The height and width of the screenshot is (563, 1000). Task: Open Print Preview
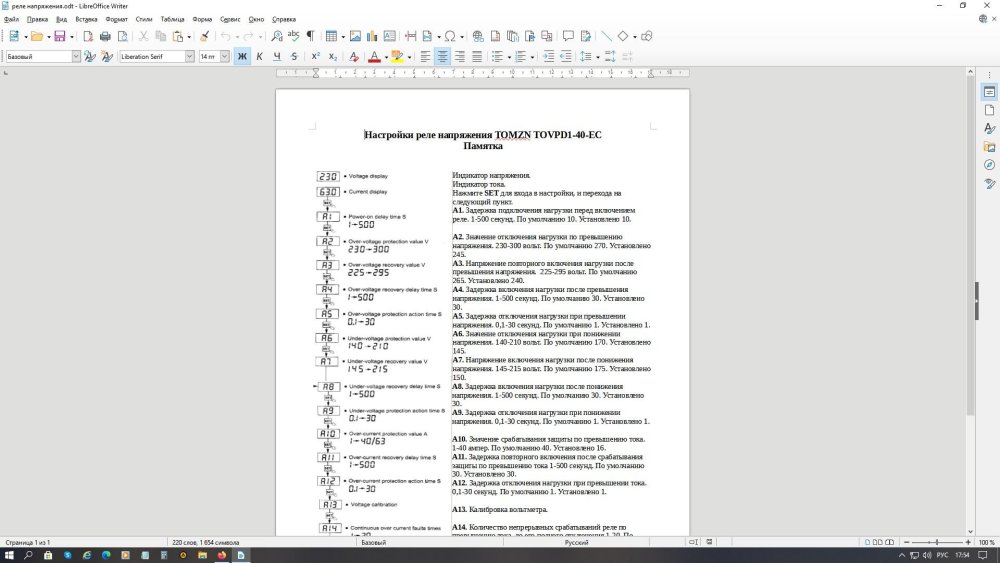[x=122, y=36]
